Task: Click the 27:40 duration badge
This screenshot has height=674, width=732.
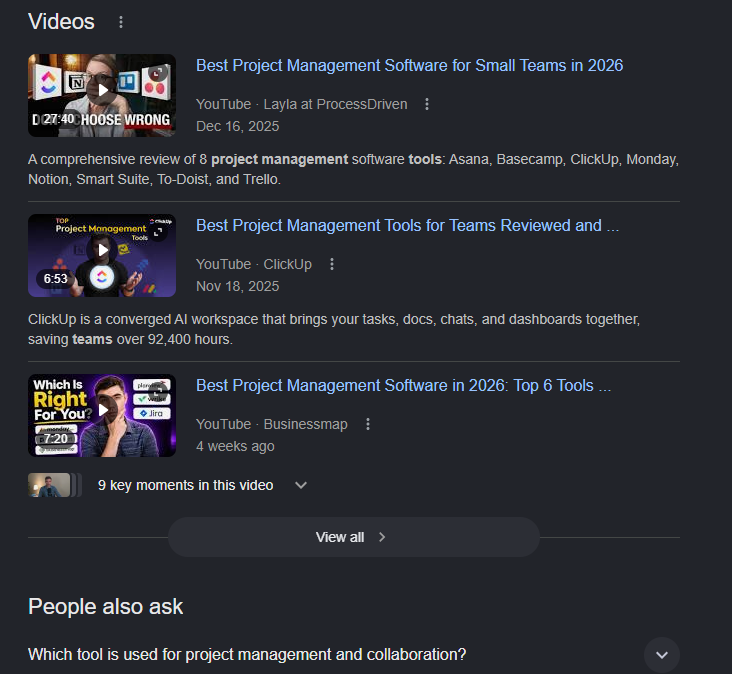Action: (x=58, y=119)
